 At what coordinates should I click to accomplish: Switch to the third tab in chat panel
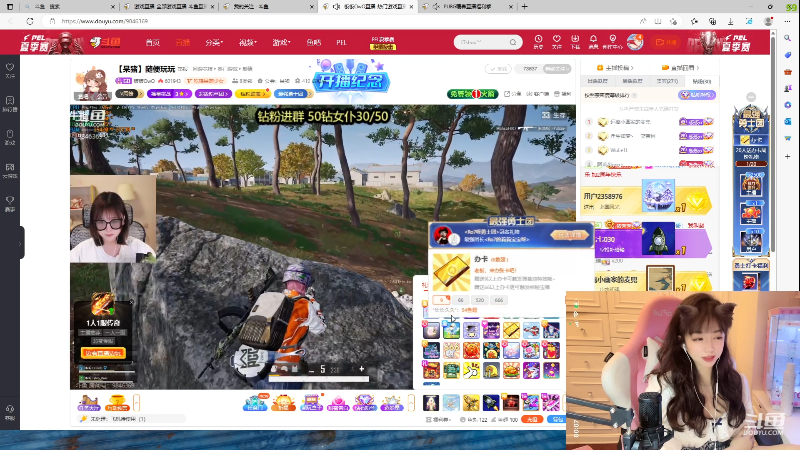point(667,81)
